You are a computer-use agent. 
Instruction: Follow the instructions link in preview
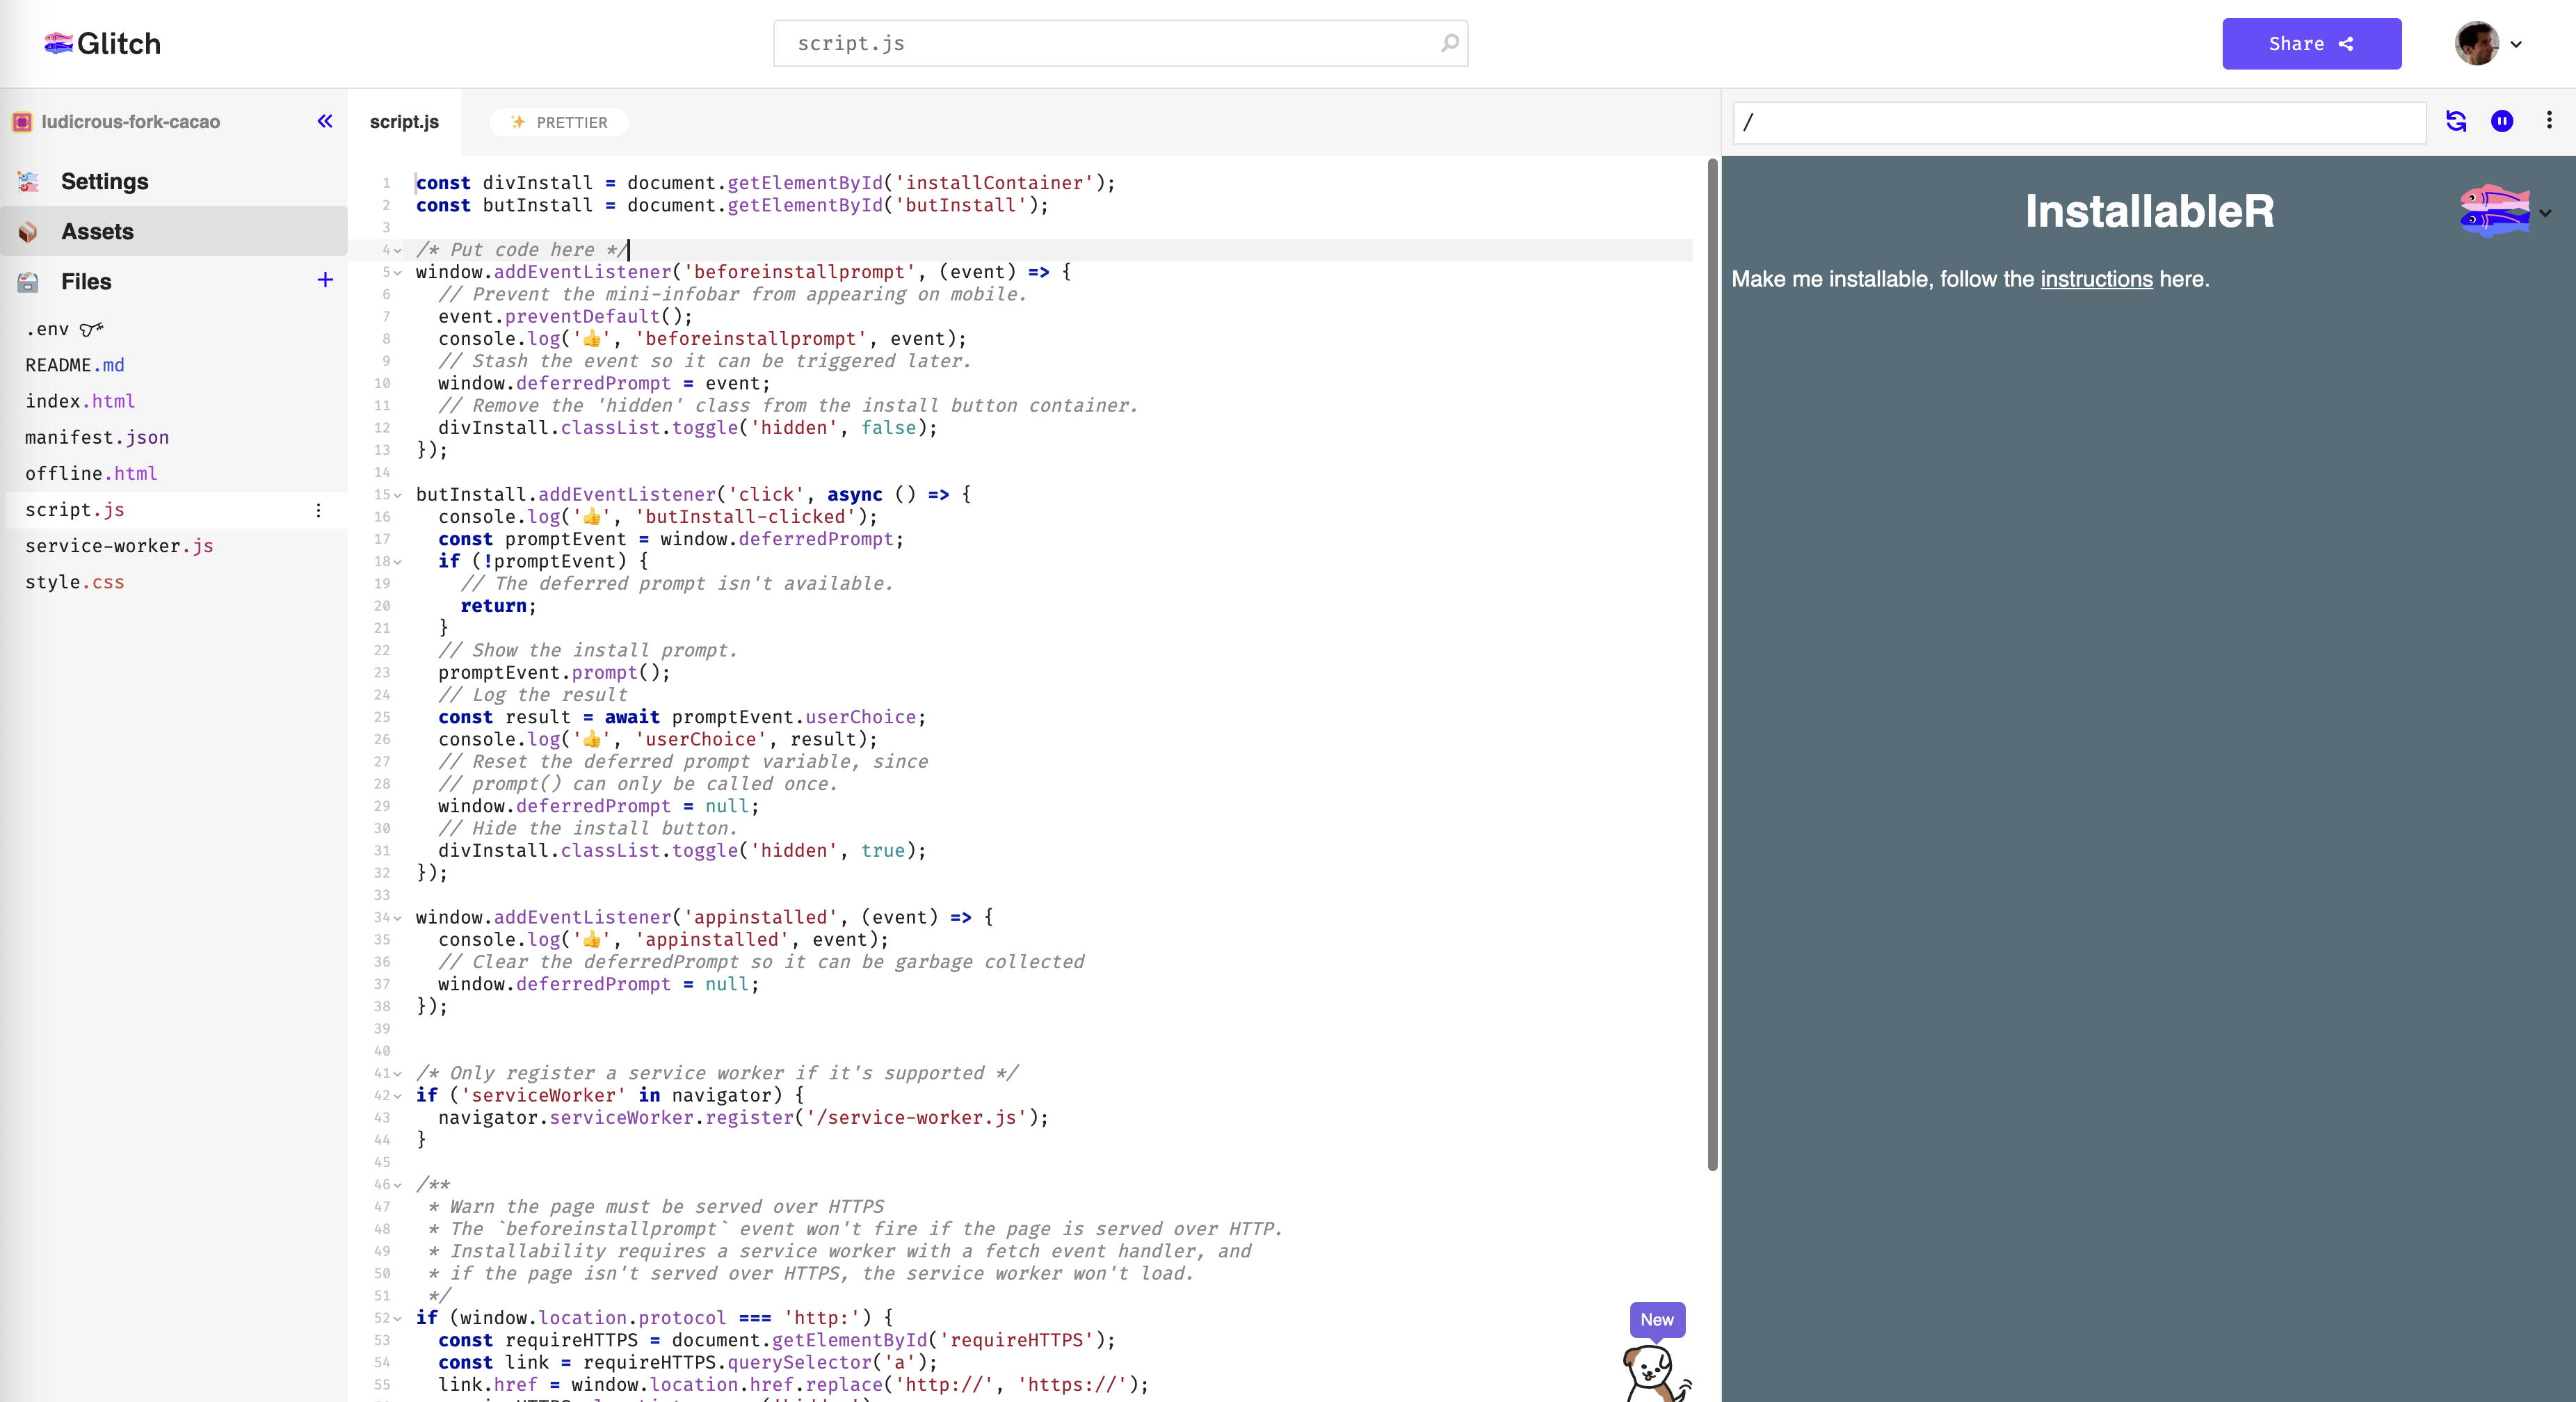[2096, 279]
